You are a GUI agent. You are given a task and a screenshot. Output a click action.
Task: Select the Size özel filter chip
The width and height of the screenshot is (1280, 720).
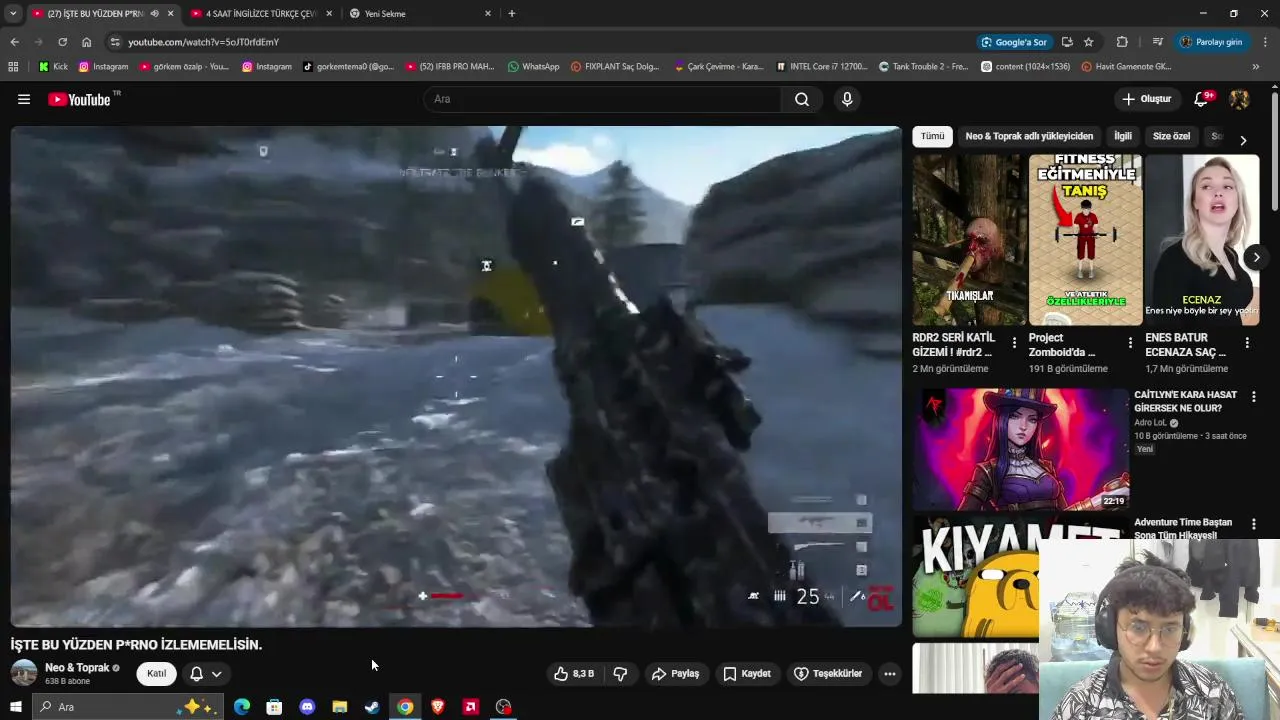click(1171, 136)
